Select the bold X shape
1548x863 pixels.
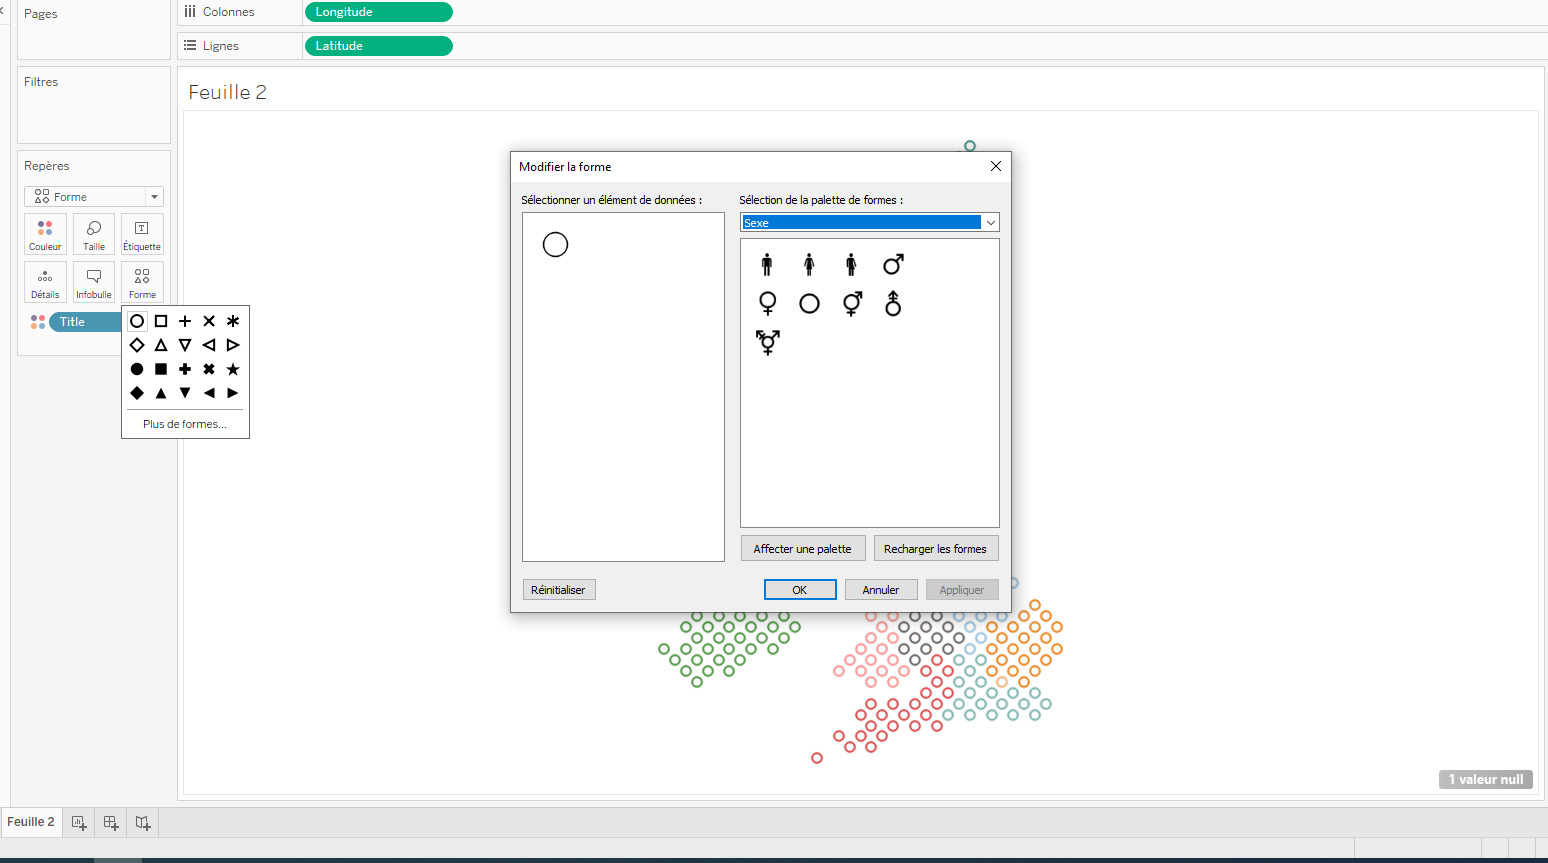tap(209, 369)
